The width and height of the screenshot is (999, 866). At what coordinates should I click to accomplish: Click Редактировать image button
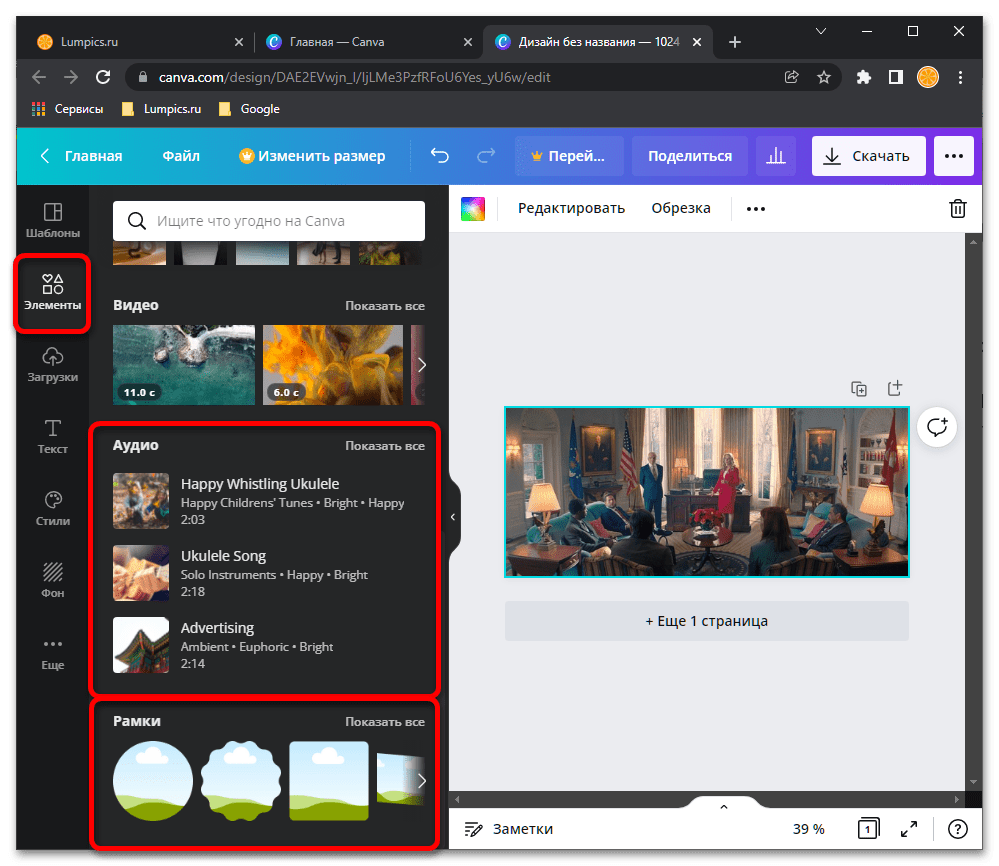(x=571, y=208)
